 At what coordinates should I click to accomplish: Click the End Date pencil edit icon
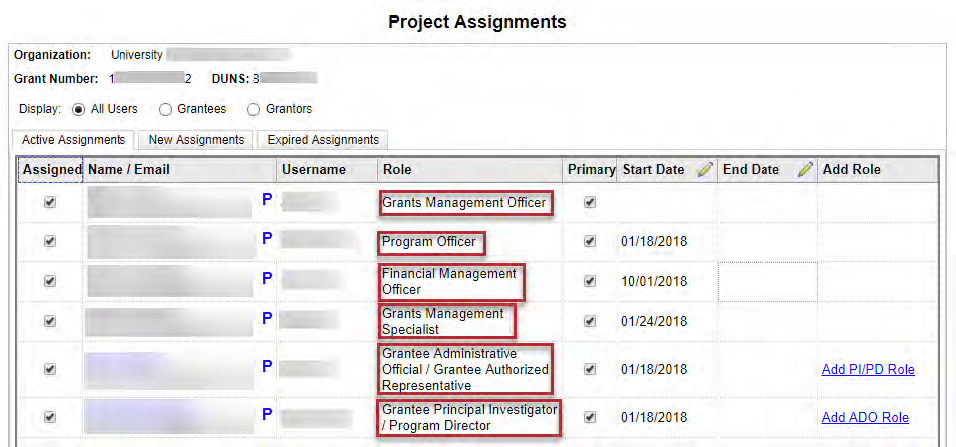[805, 170]
